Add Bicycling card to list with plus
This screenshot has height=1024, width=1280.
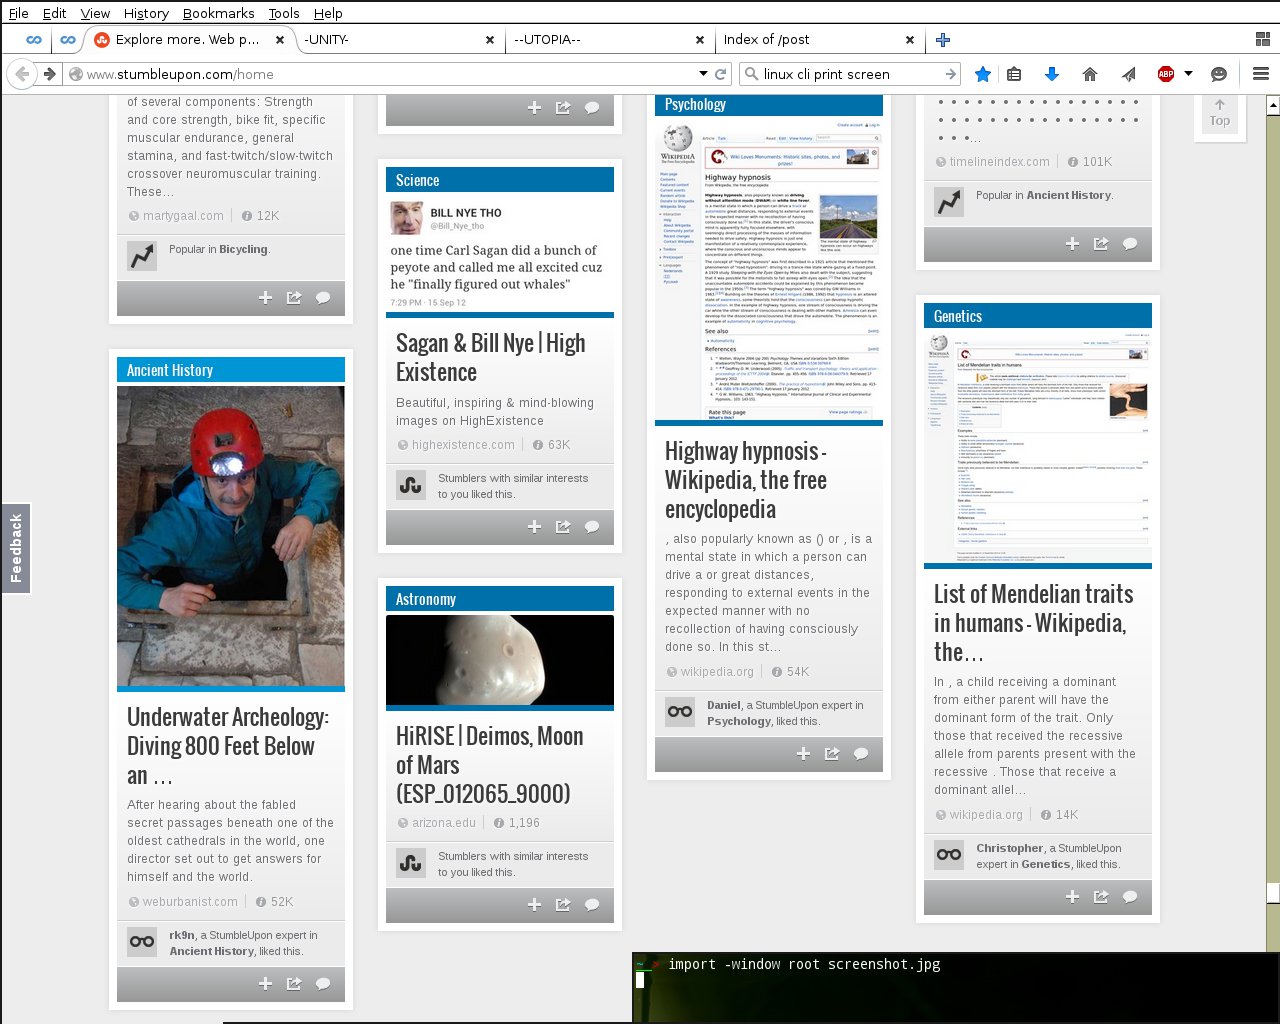265,298
